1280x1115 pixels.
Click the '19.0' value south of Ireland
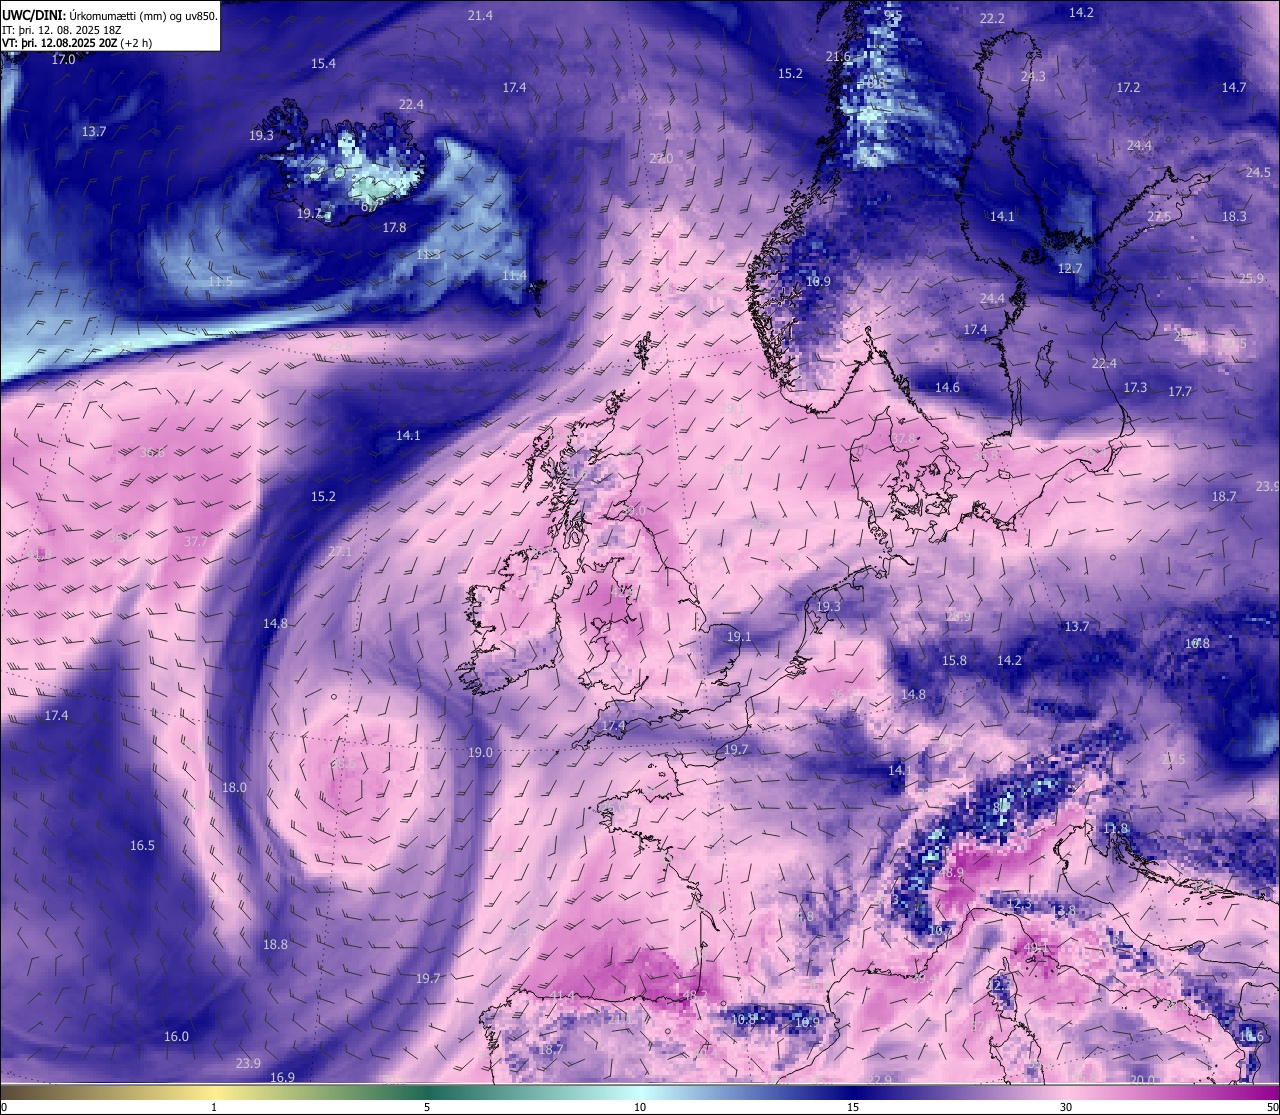480,753
